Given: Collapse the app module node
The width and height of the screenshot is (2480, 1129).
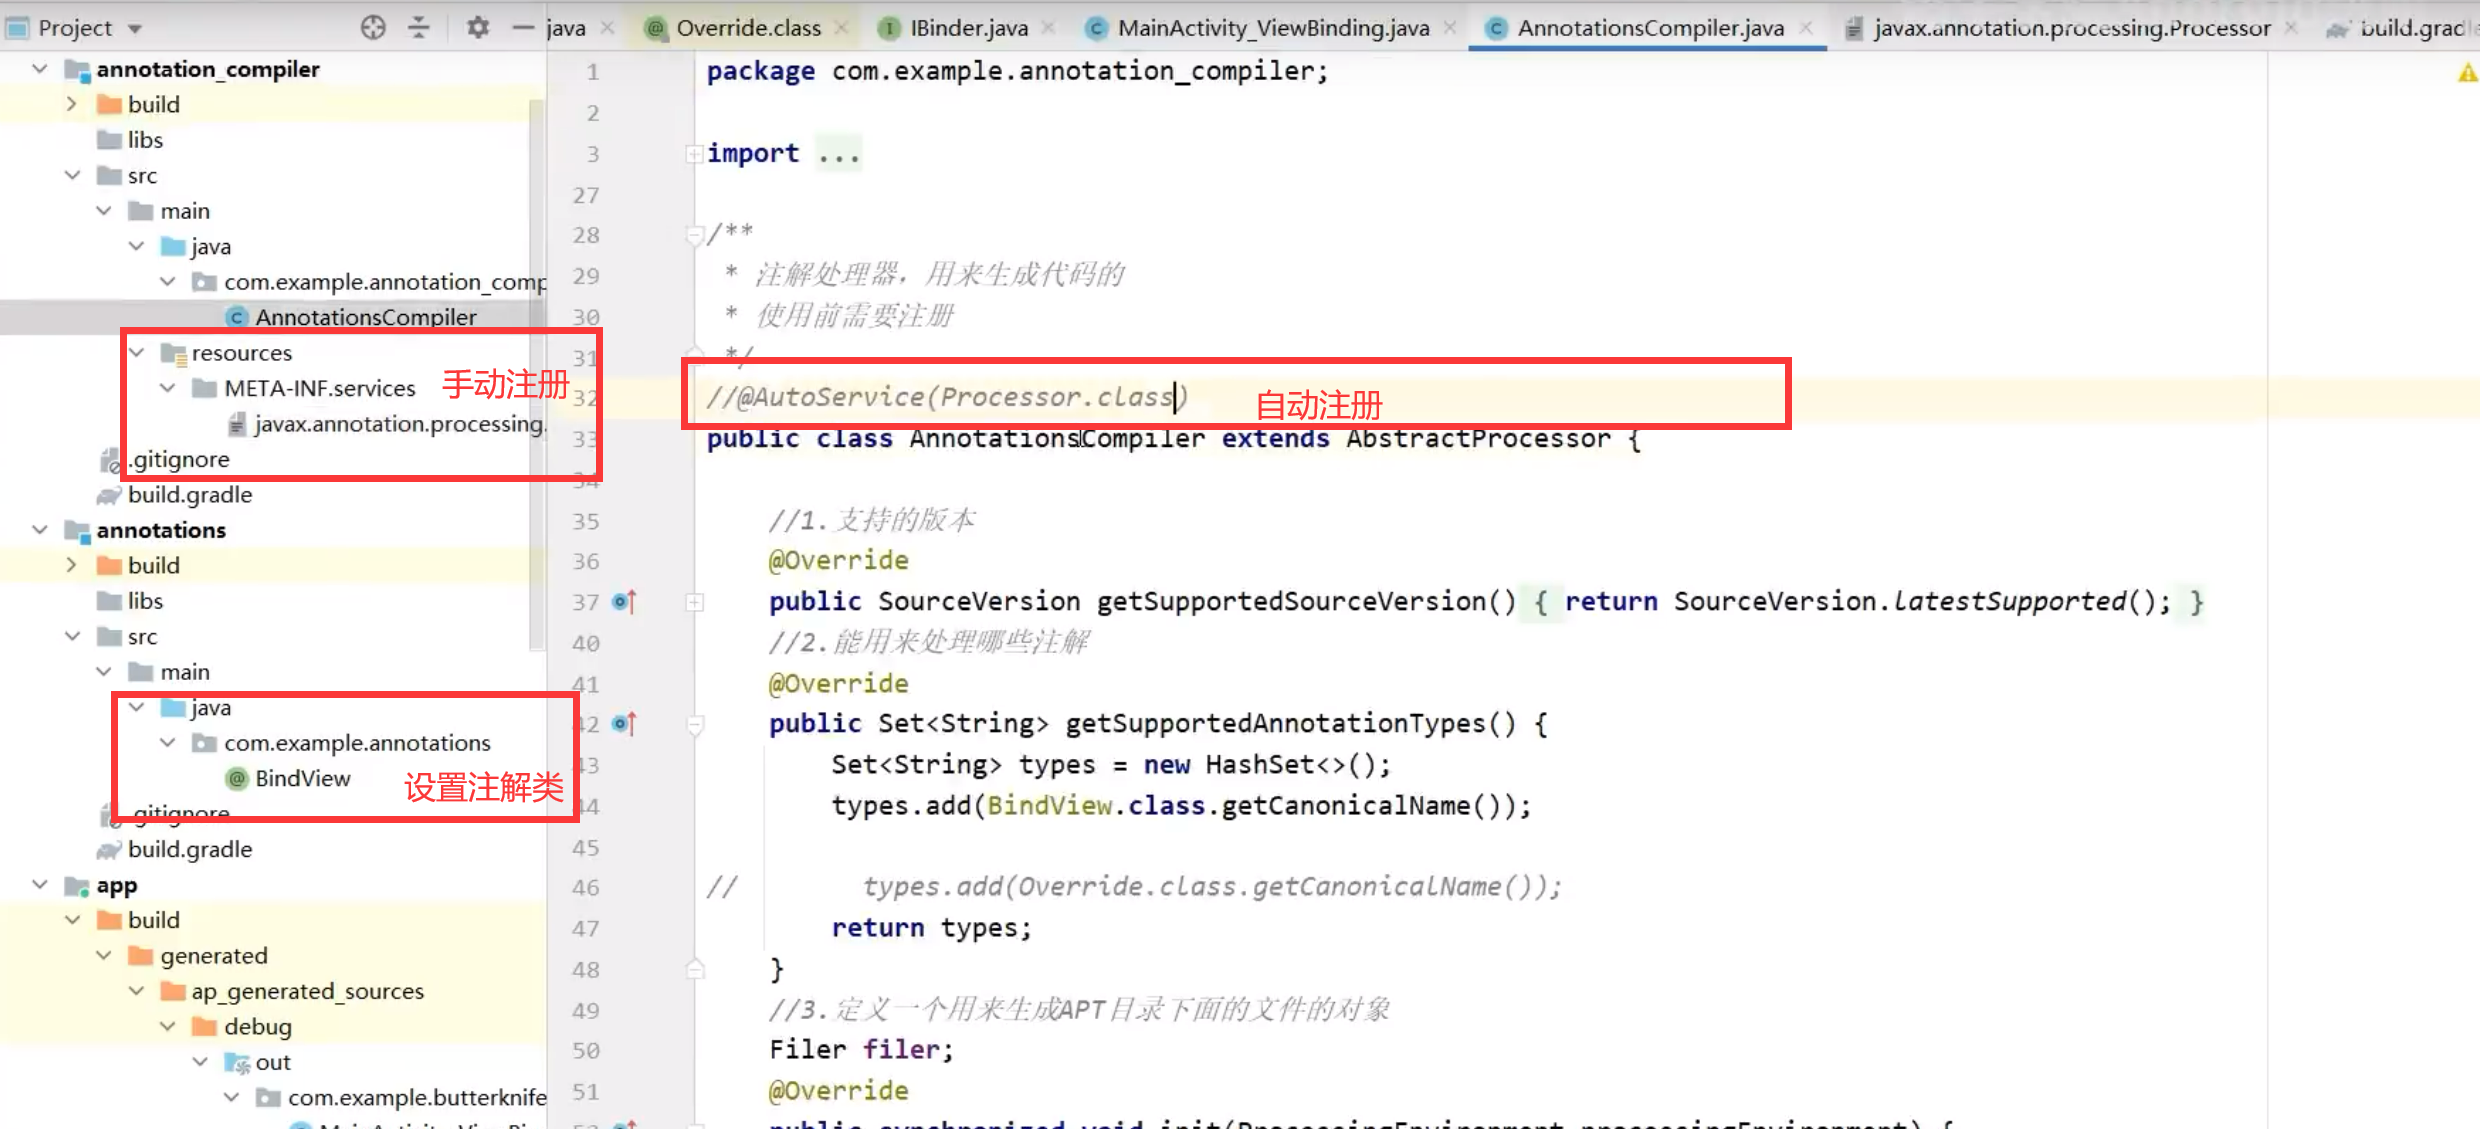Looking at the screenshot, I should [40, 885].
